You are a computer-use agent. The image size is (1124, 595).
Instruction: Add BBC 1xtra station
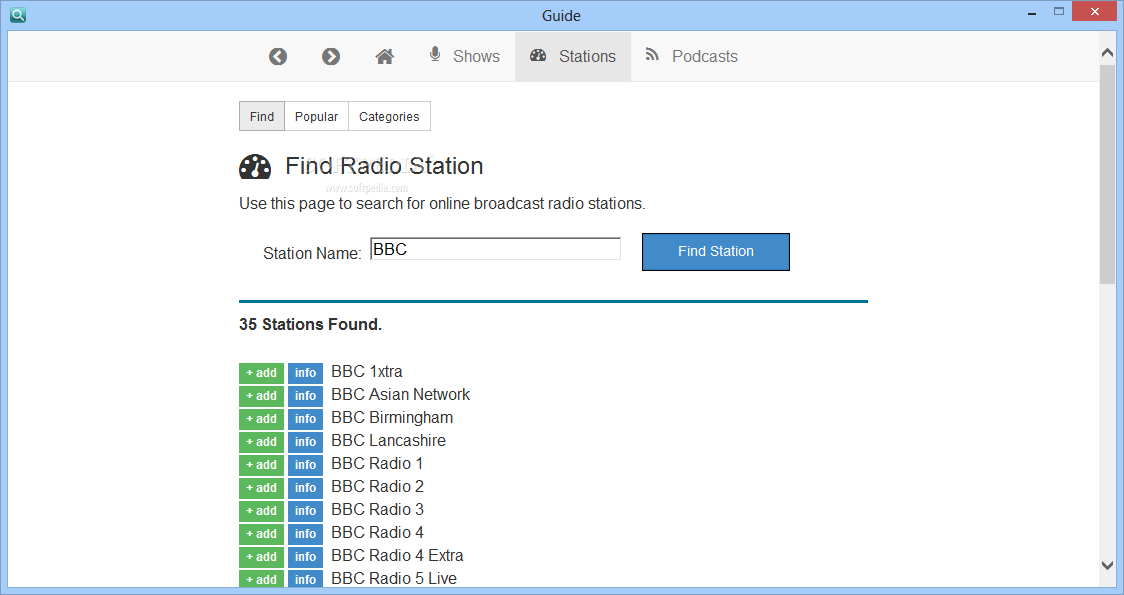point(262,373)
